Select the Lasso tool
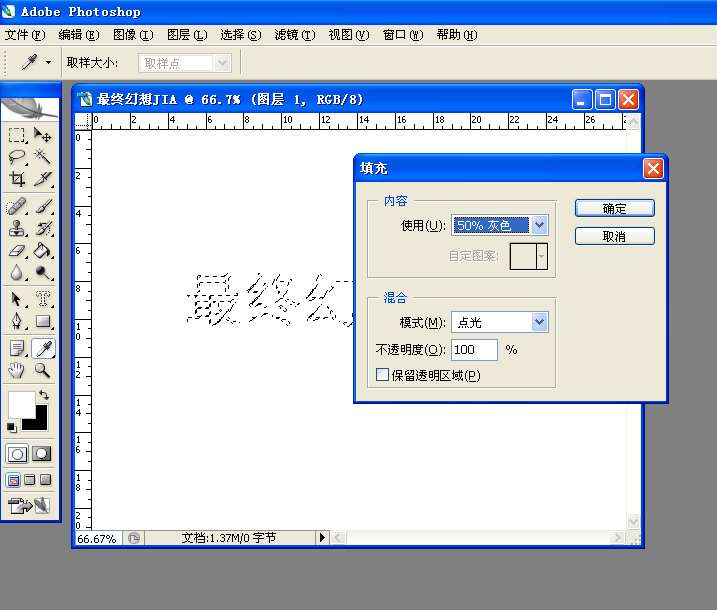 pyautogui.click(x=17, y=157)
